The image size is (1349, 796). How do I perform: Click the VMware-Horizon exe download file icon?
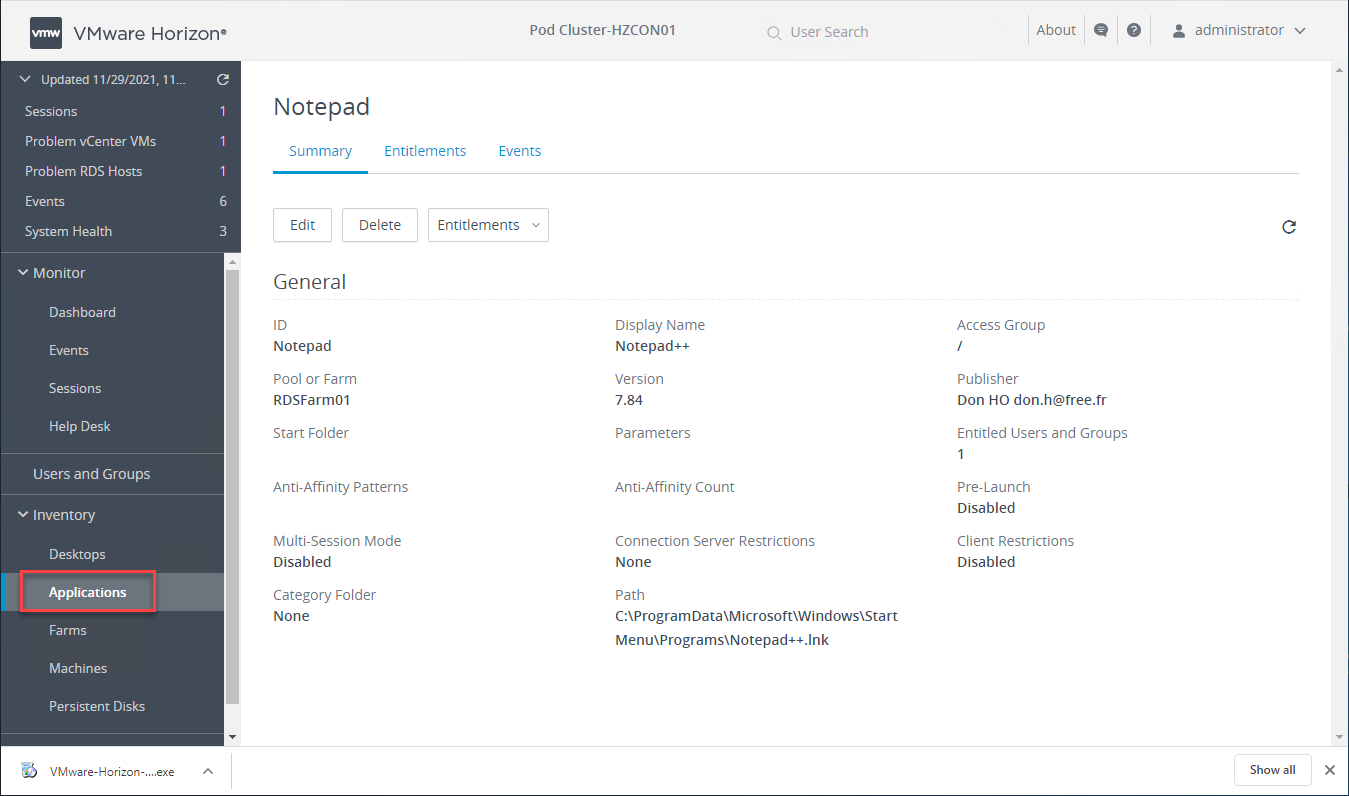(31, 771)
